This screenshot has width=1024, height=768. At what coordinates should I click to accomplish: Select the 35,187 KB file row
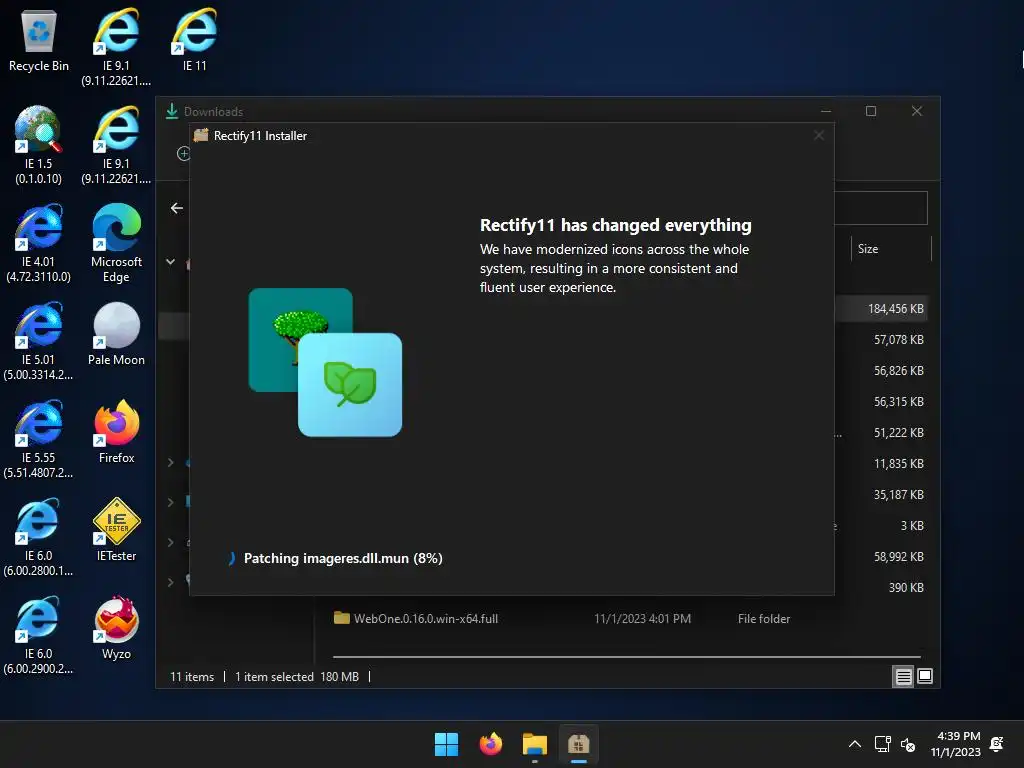(x=881, y=494)
